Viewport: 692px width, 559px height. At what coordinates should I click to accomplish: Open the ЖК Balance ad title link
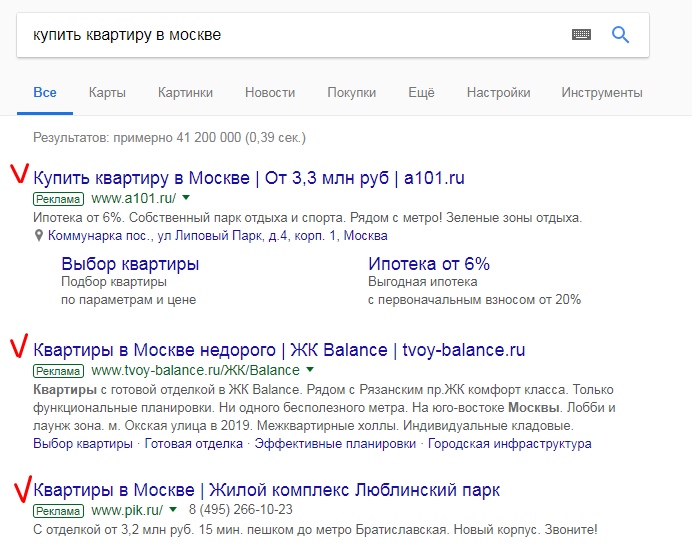point(279,350)
